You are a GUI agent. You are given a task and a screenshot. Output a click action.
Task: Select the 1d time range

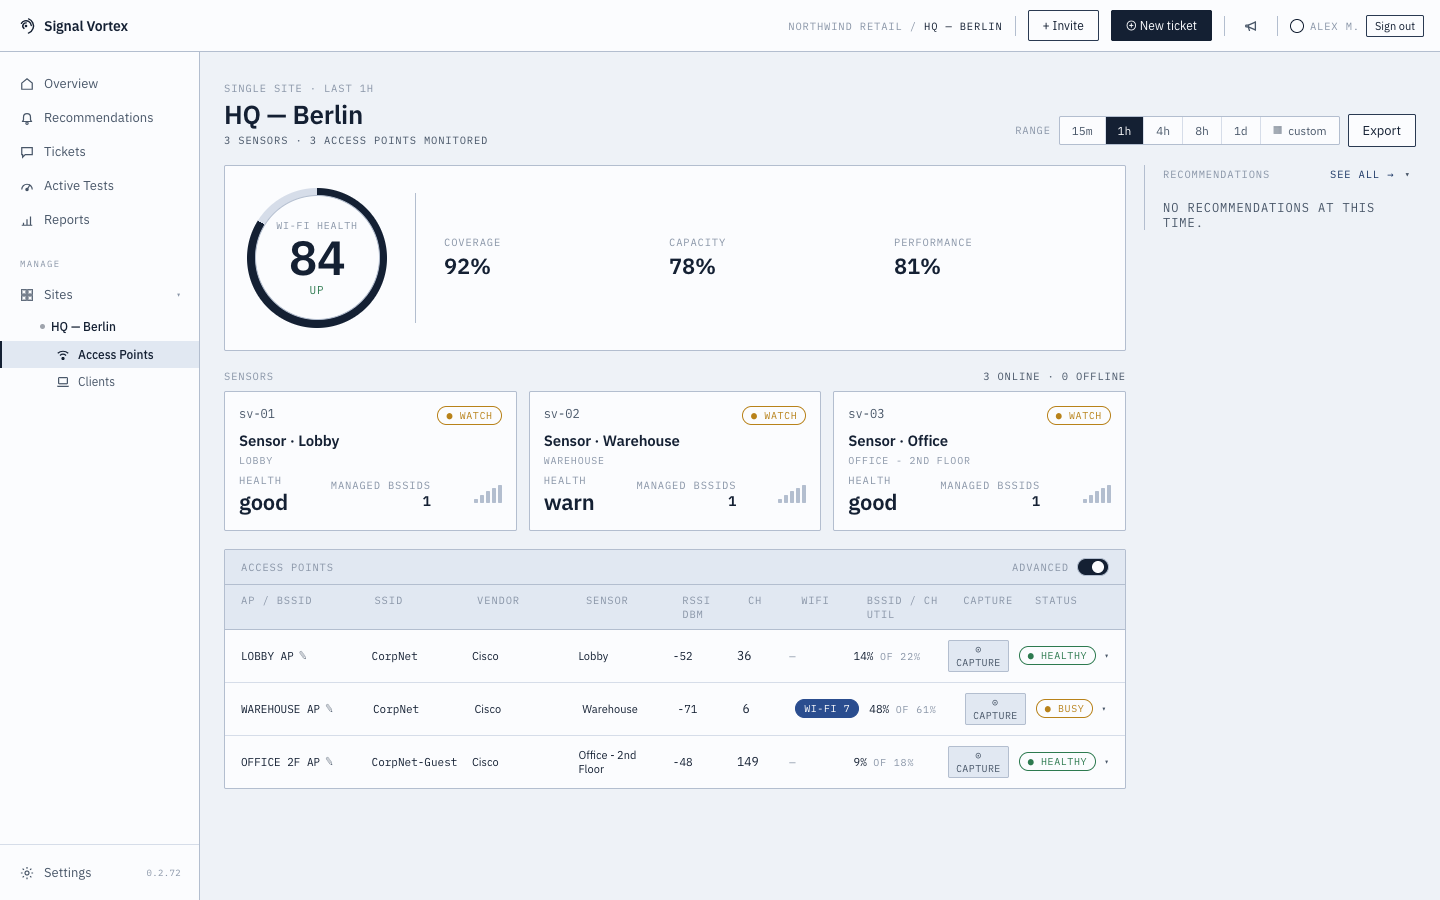1241,131
